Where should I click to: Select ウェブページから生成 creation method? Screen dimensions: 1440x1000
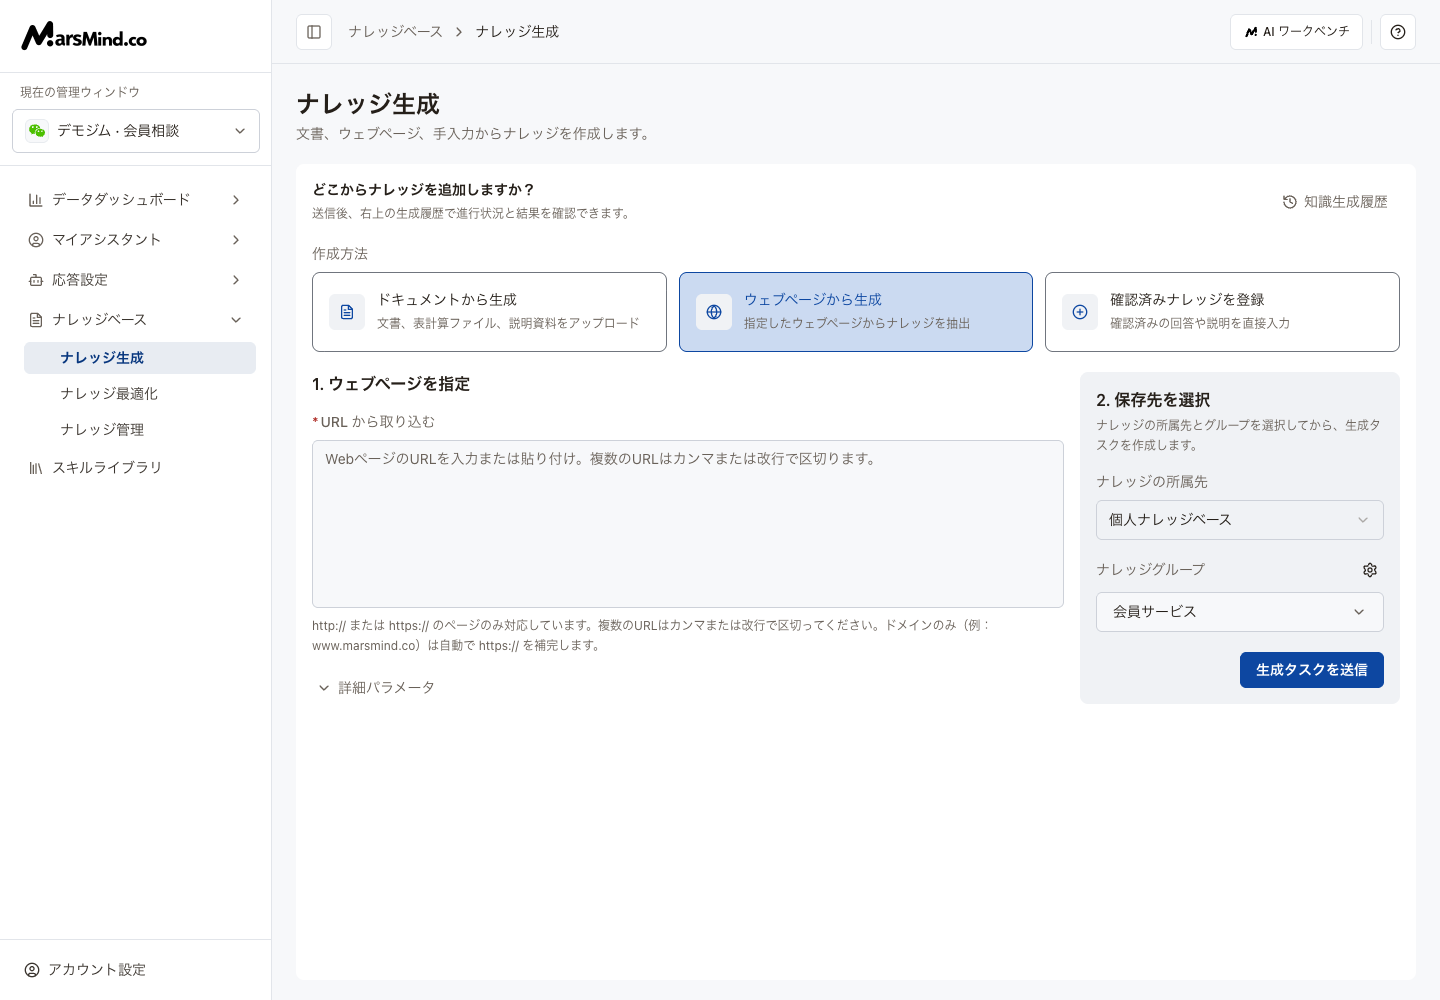tap(856, 312)
